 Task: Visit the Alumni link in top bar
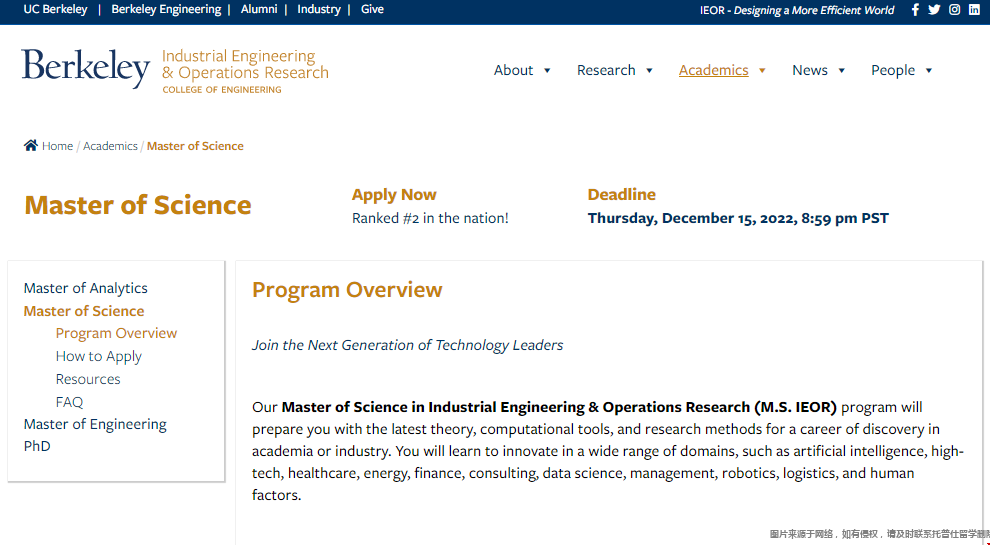click(259, 9)
